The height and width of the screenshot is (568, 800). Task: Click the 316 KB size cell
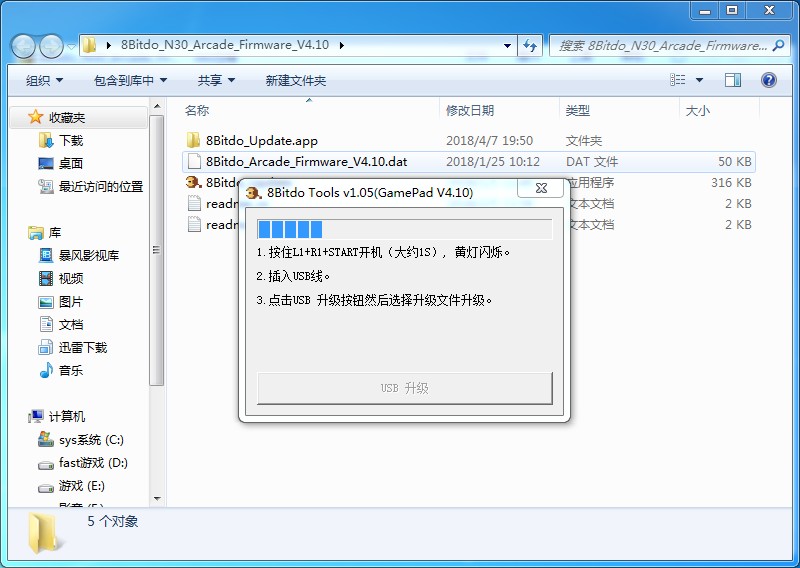coord(731,183)
